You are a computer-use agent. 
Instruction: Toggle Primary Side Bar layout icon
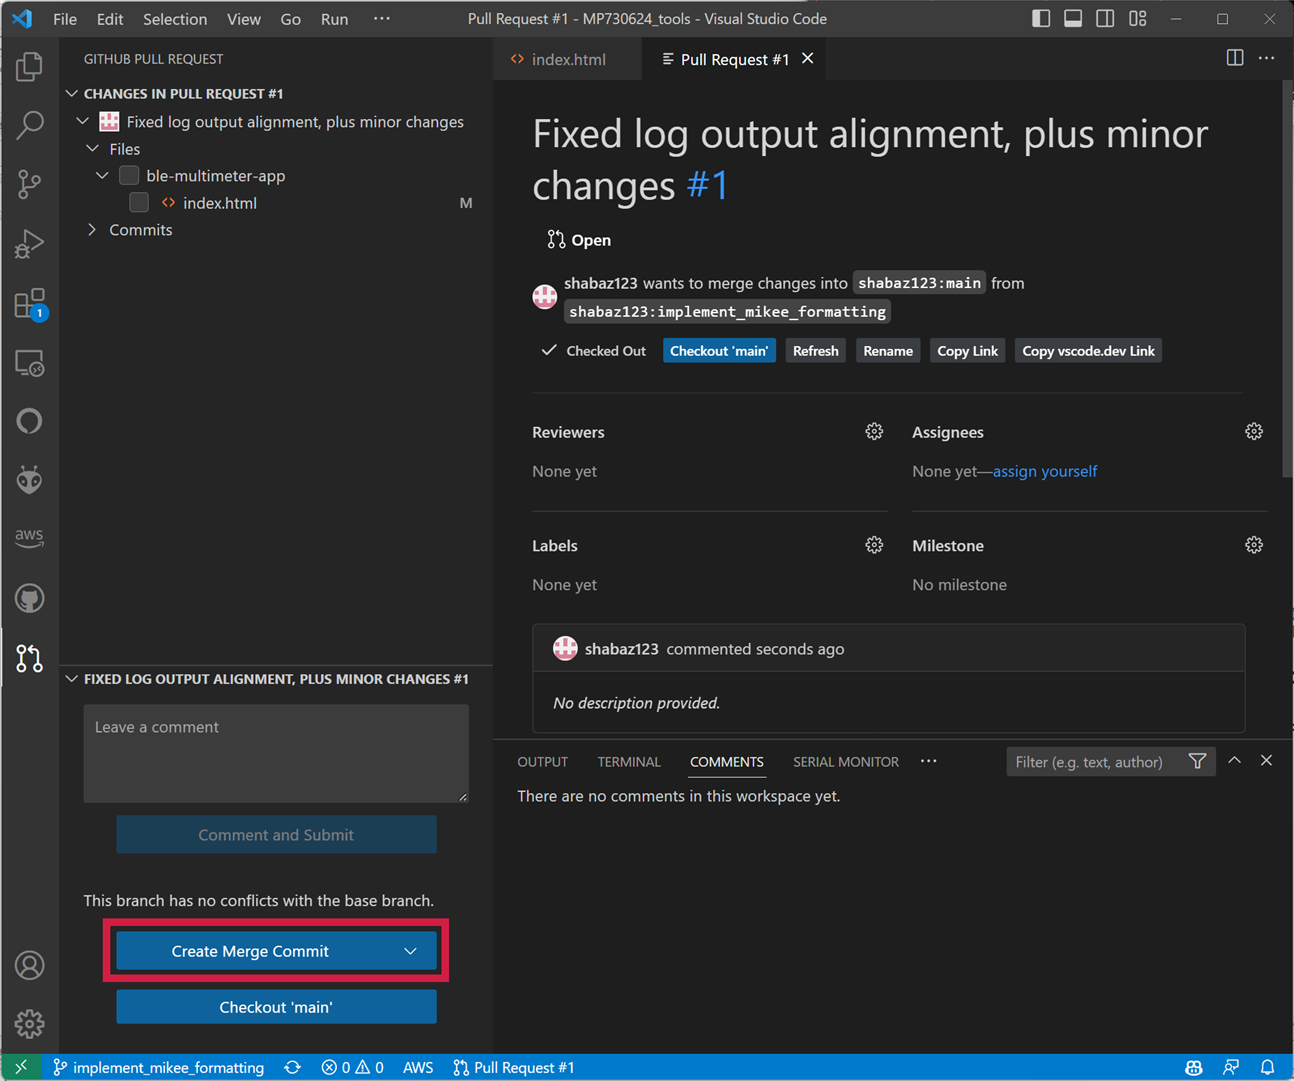point(1041,18)
